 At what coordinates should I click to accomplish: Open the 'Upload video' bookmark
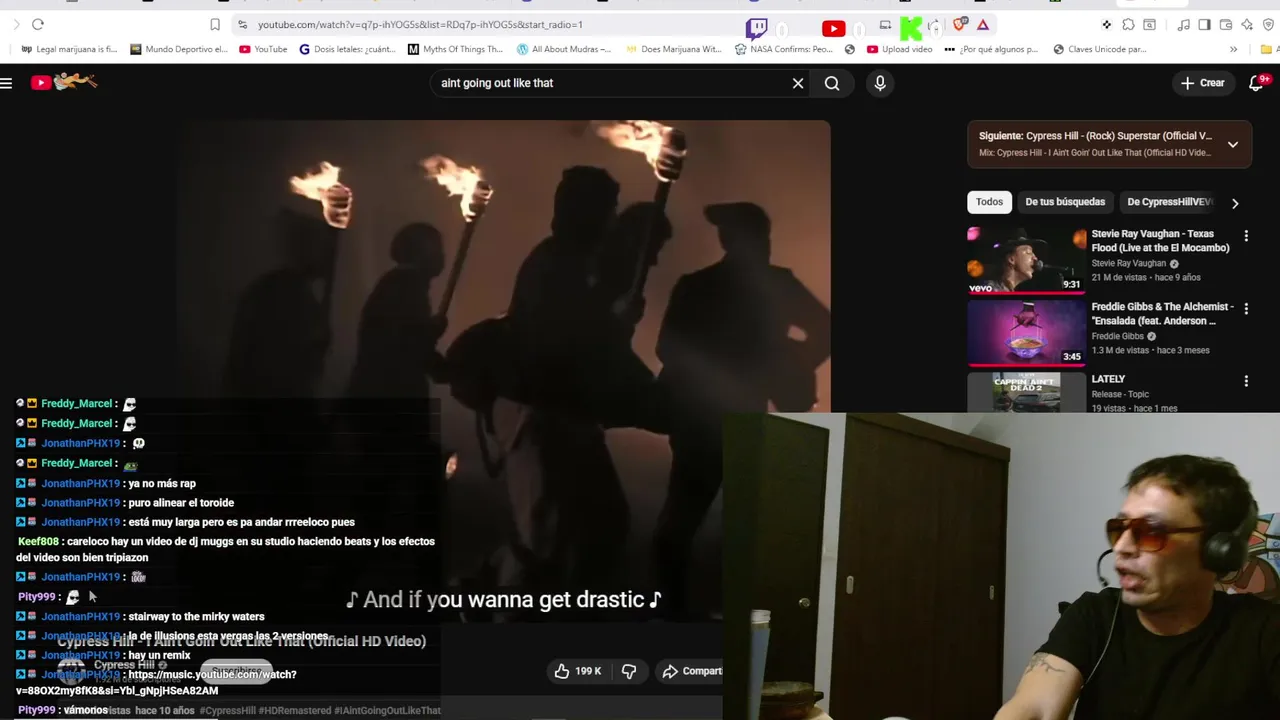point(900,49)
